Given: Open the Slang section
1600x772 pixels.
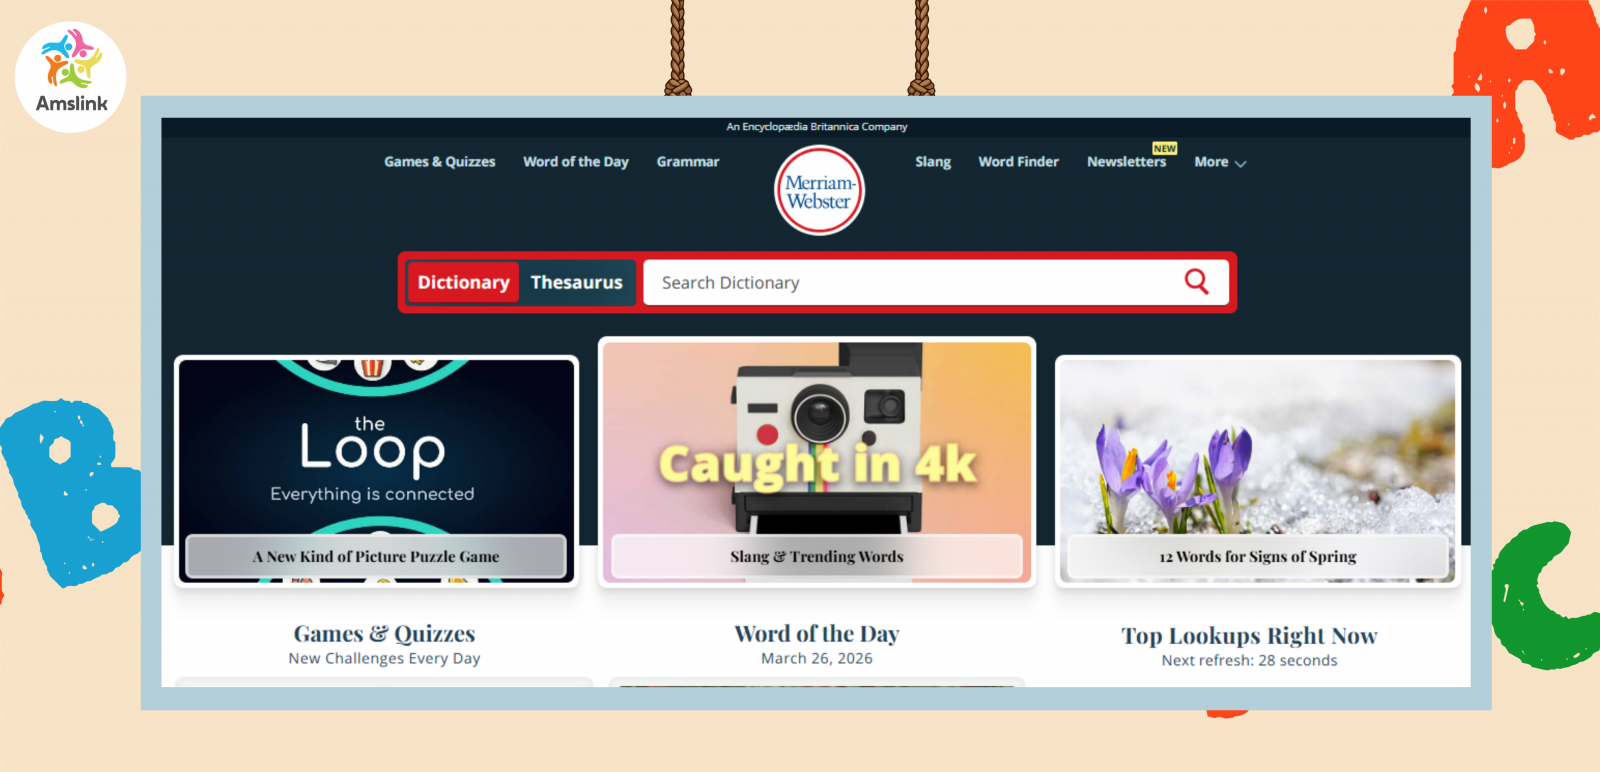Looking at the screenshot, I should point(933,162).
